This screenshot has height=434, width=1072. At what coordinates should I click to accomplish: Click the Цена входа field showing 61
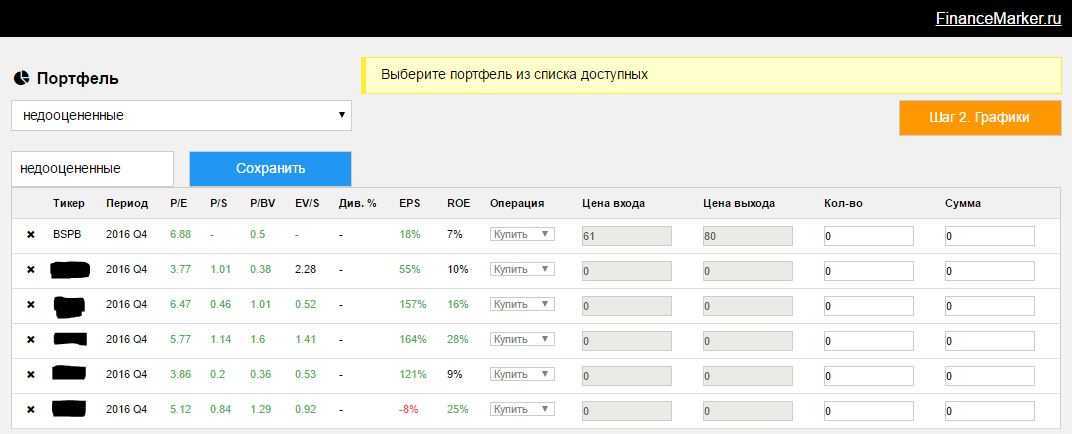tap(626, 236)
